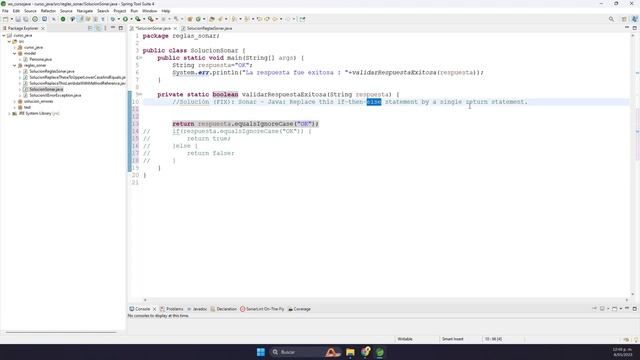The image size is (640, 360).
Task: Select Persona.java in Package Explorer
Action: (40, 60)
